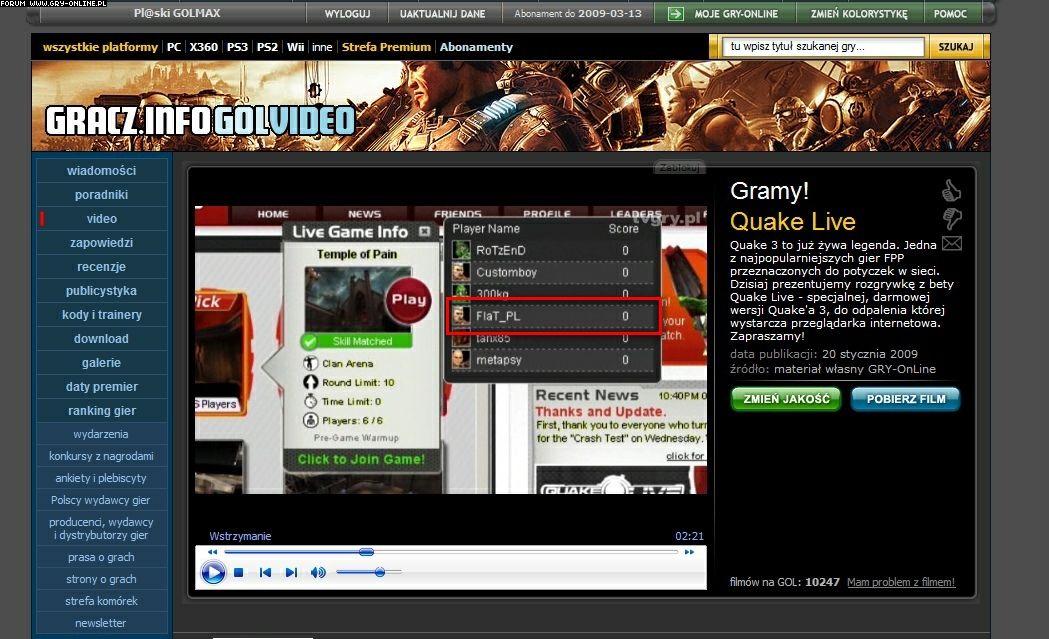Viewport: 1049px width, 639px height.
Task: Open the Strefa Premium tab
Action: [386, 47]
